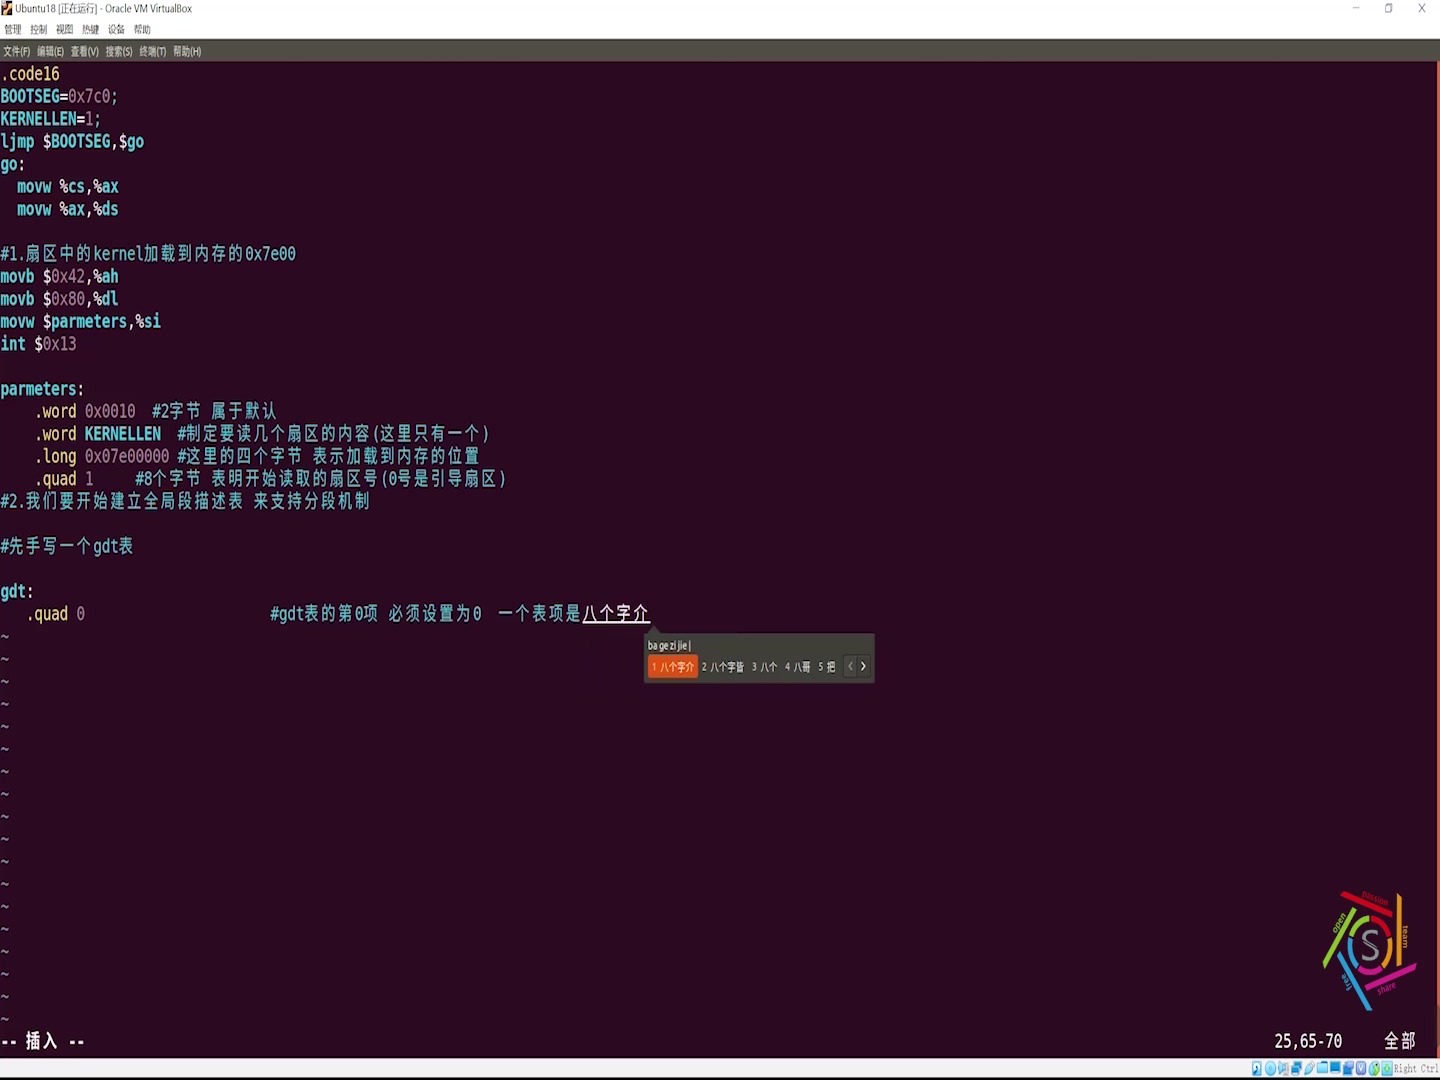Click the BOOTSEG=0x7c0; line

59,97
